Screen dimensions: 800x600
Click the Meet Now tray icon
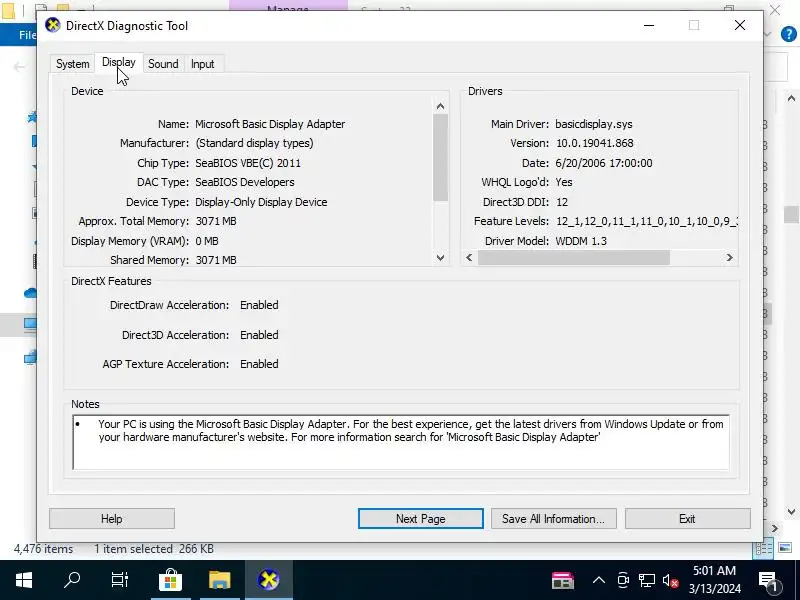click(623, 580)
